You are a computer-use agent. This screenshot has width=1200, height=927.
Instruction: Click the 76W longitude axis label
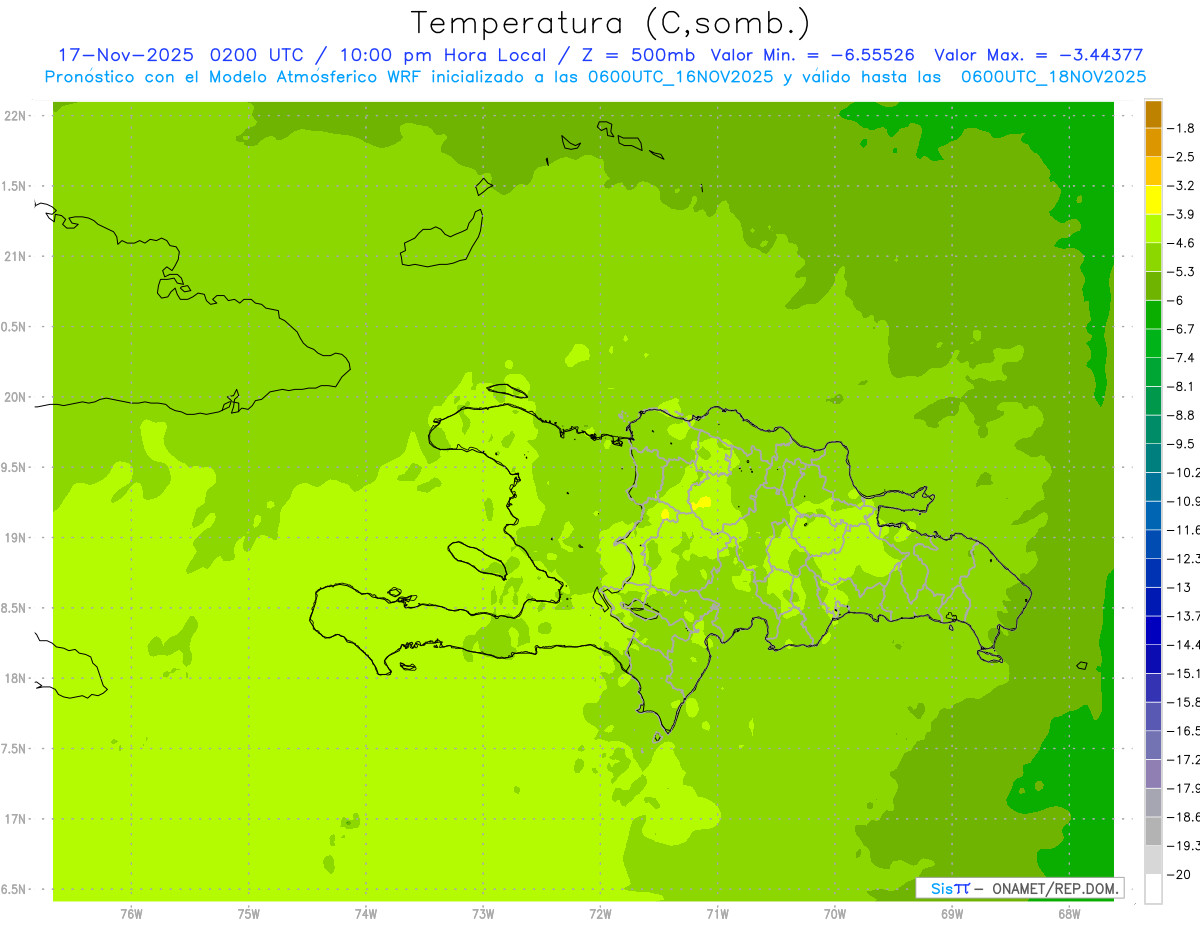(x=131, y=913)
